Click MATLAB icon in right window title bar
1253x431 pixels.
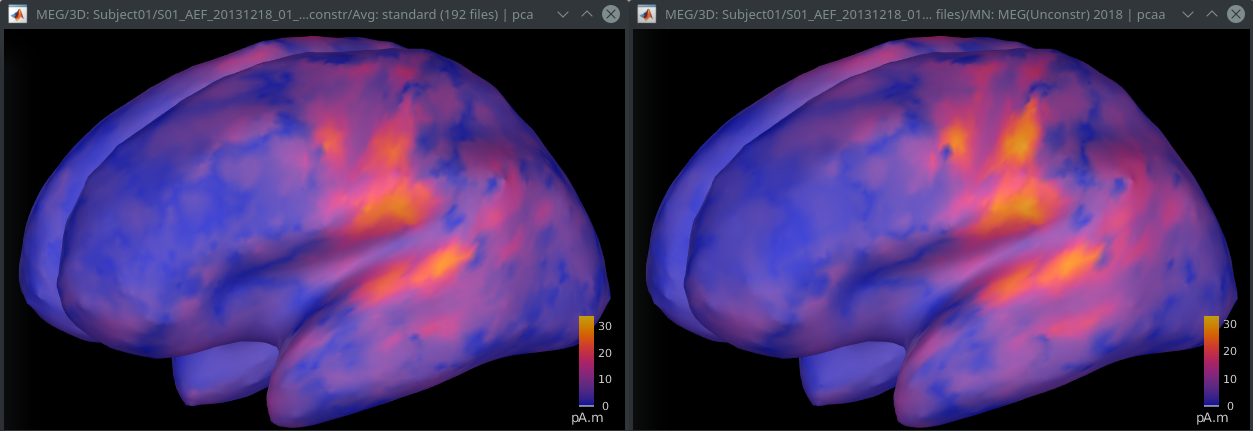click(645, 14)
